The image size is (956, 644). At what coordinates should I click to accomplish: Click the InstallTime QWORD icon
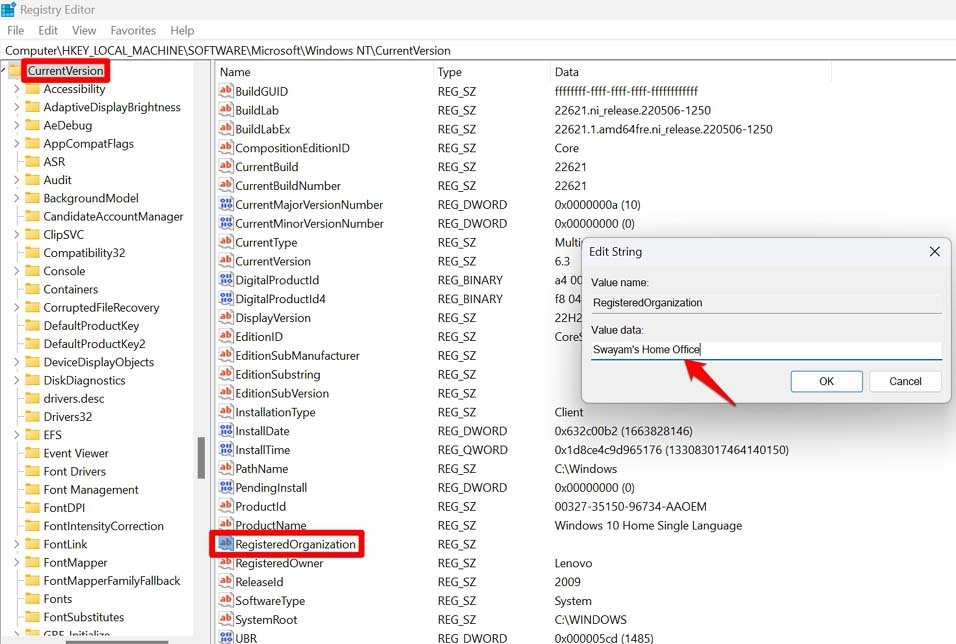tap(226, 449)
